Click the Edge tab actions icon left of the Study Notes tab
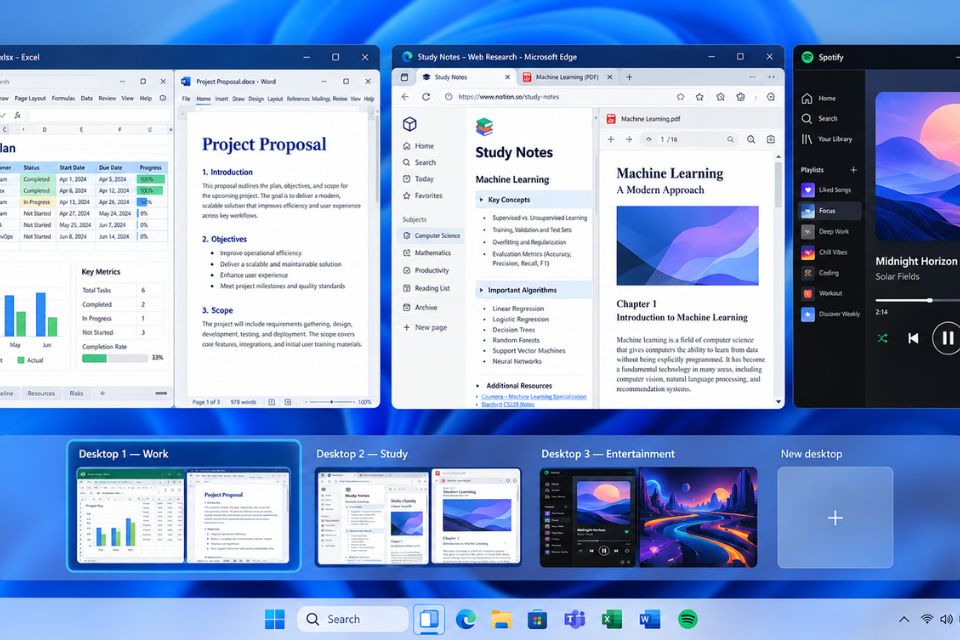 click(404, 77)
